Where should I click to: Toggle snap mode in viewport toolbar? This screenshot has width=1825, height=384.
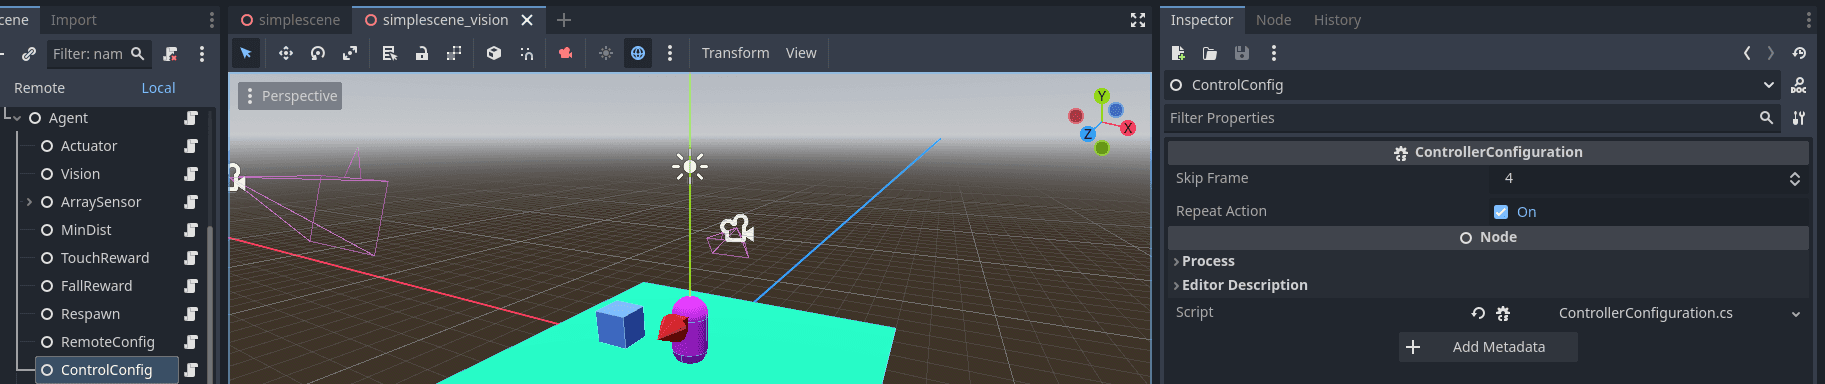526,53
